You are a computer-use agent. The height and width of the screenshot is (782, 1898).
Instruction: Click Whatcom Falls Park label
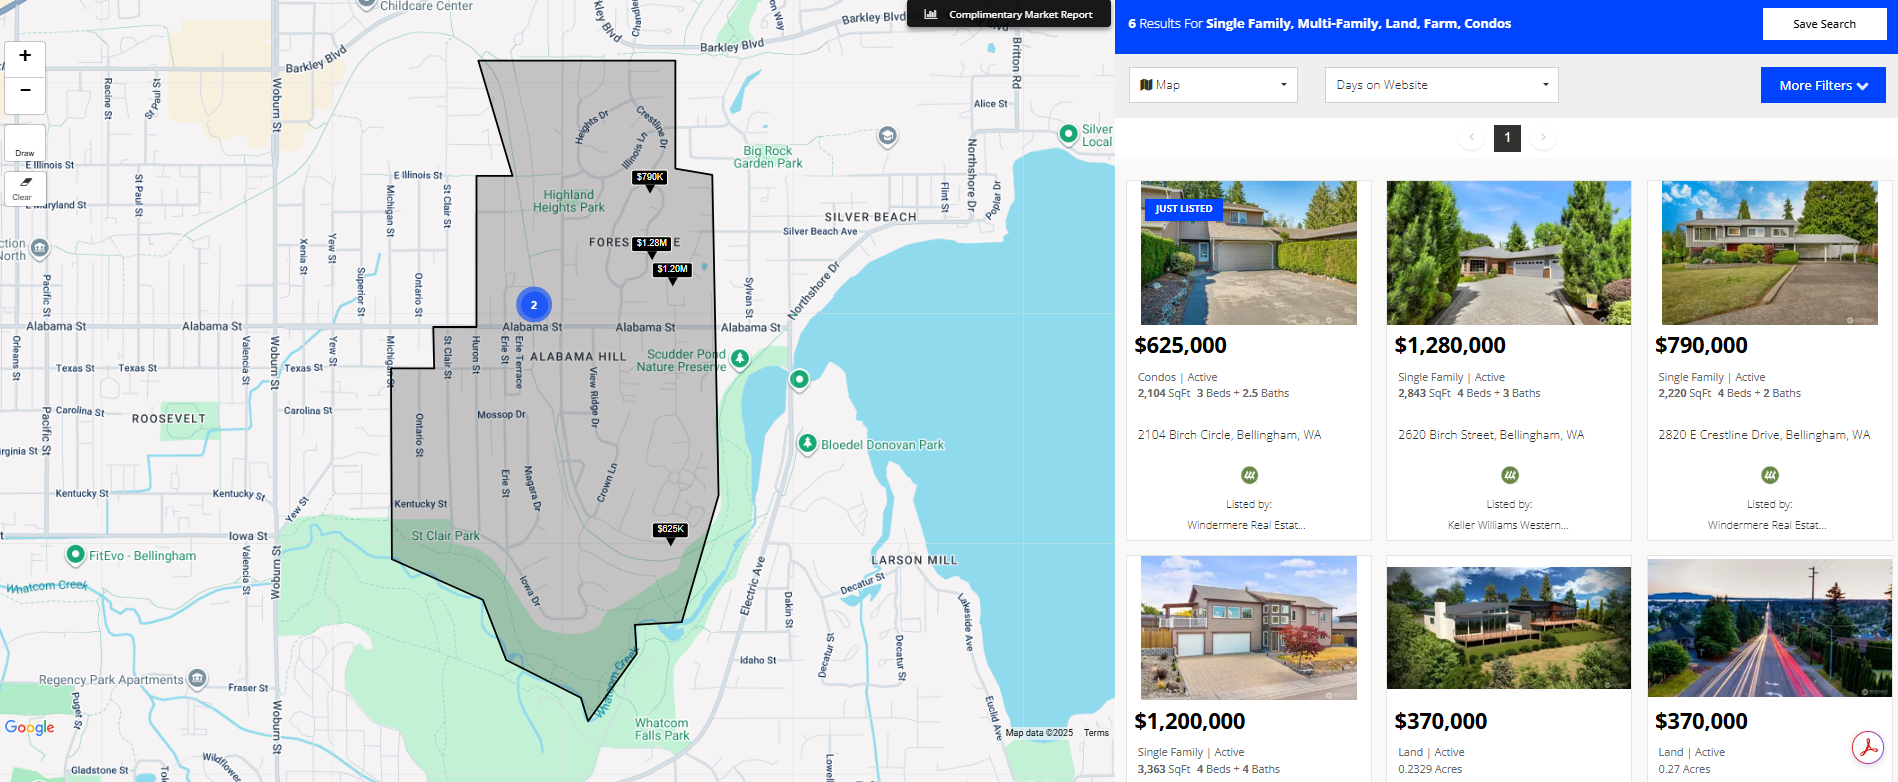point(662,729)
